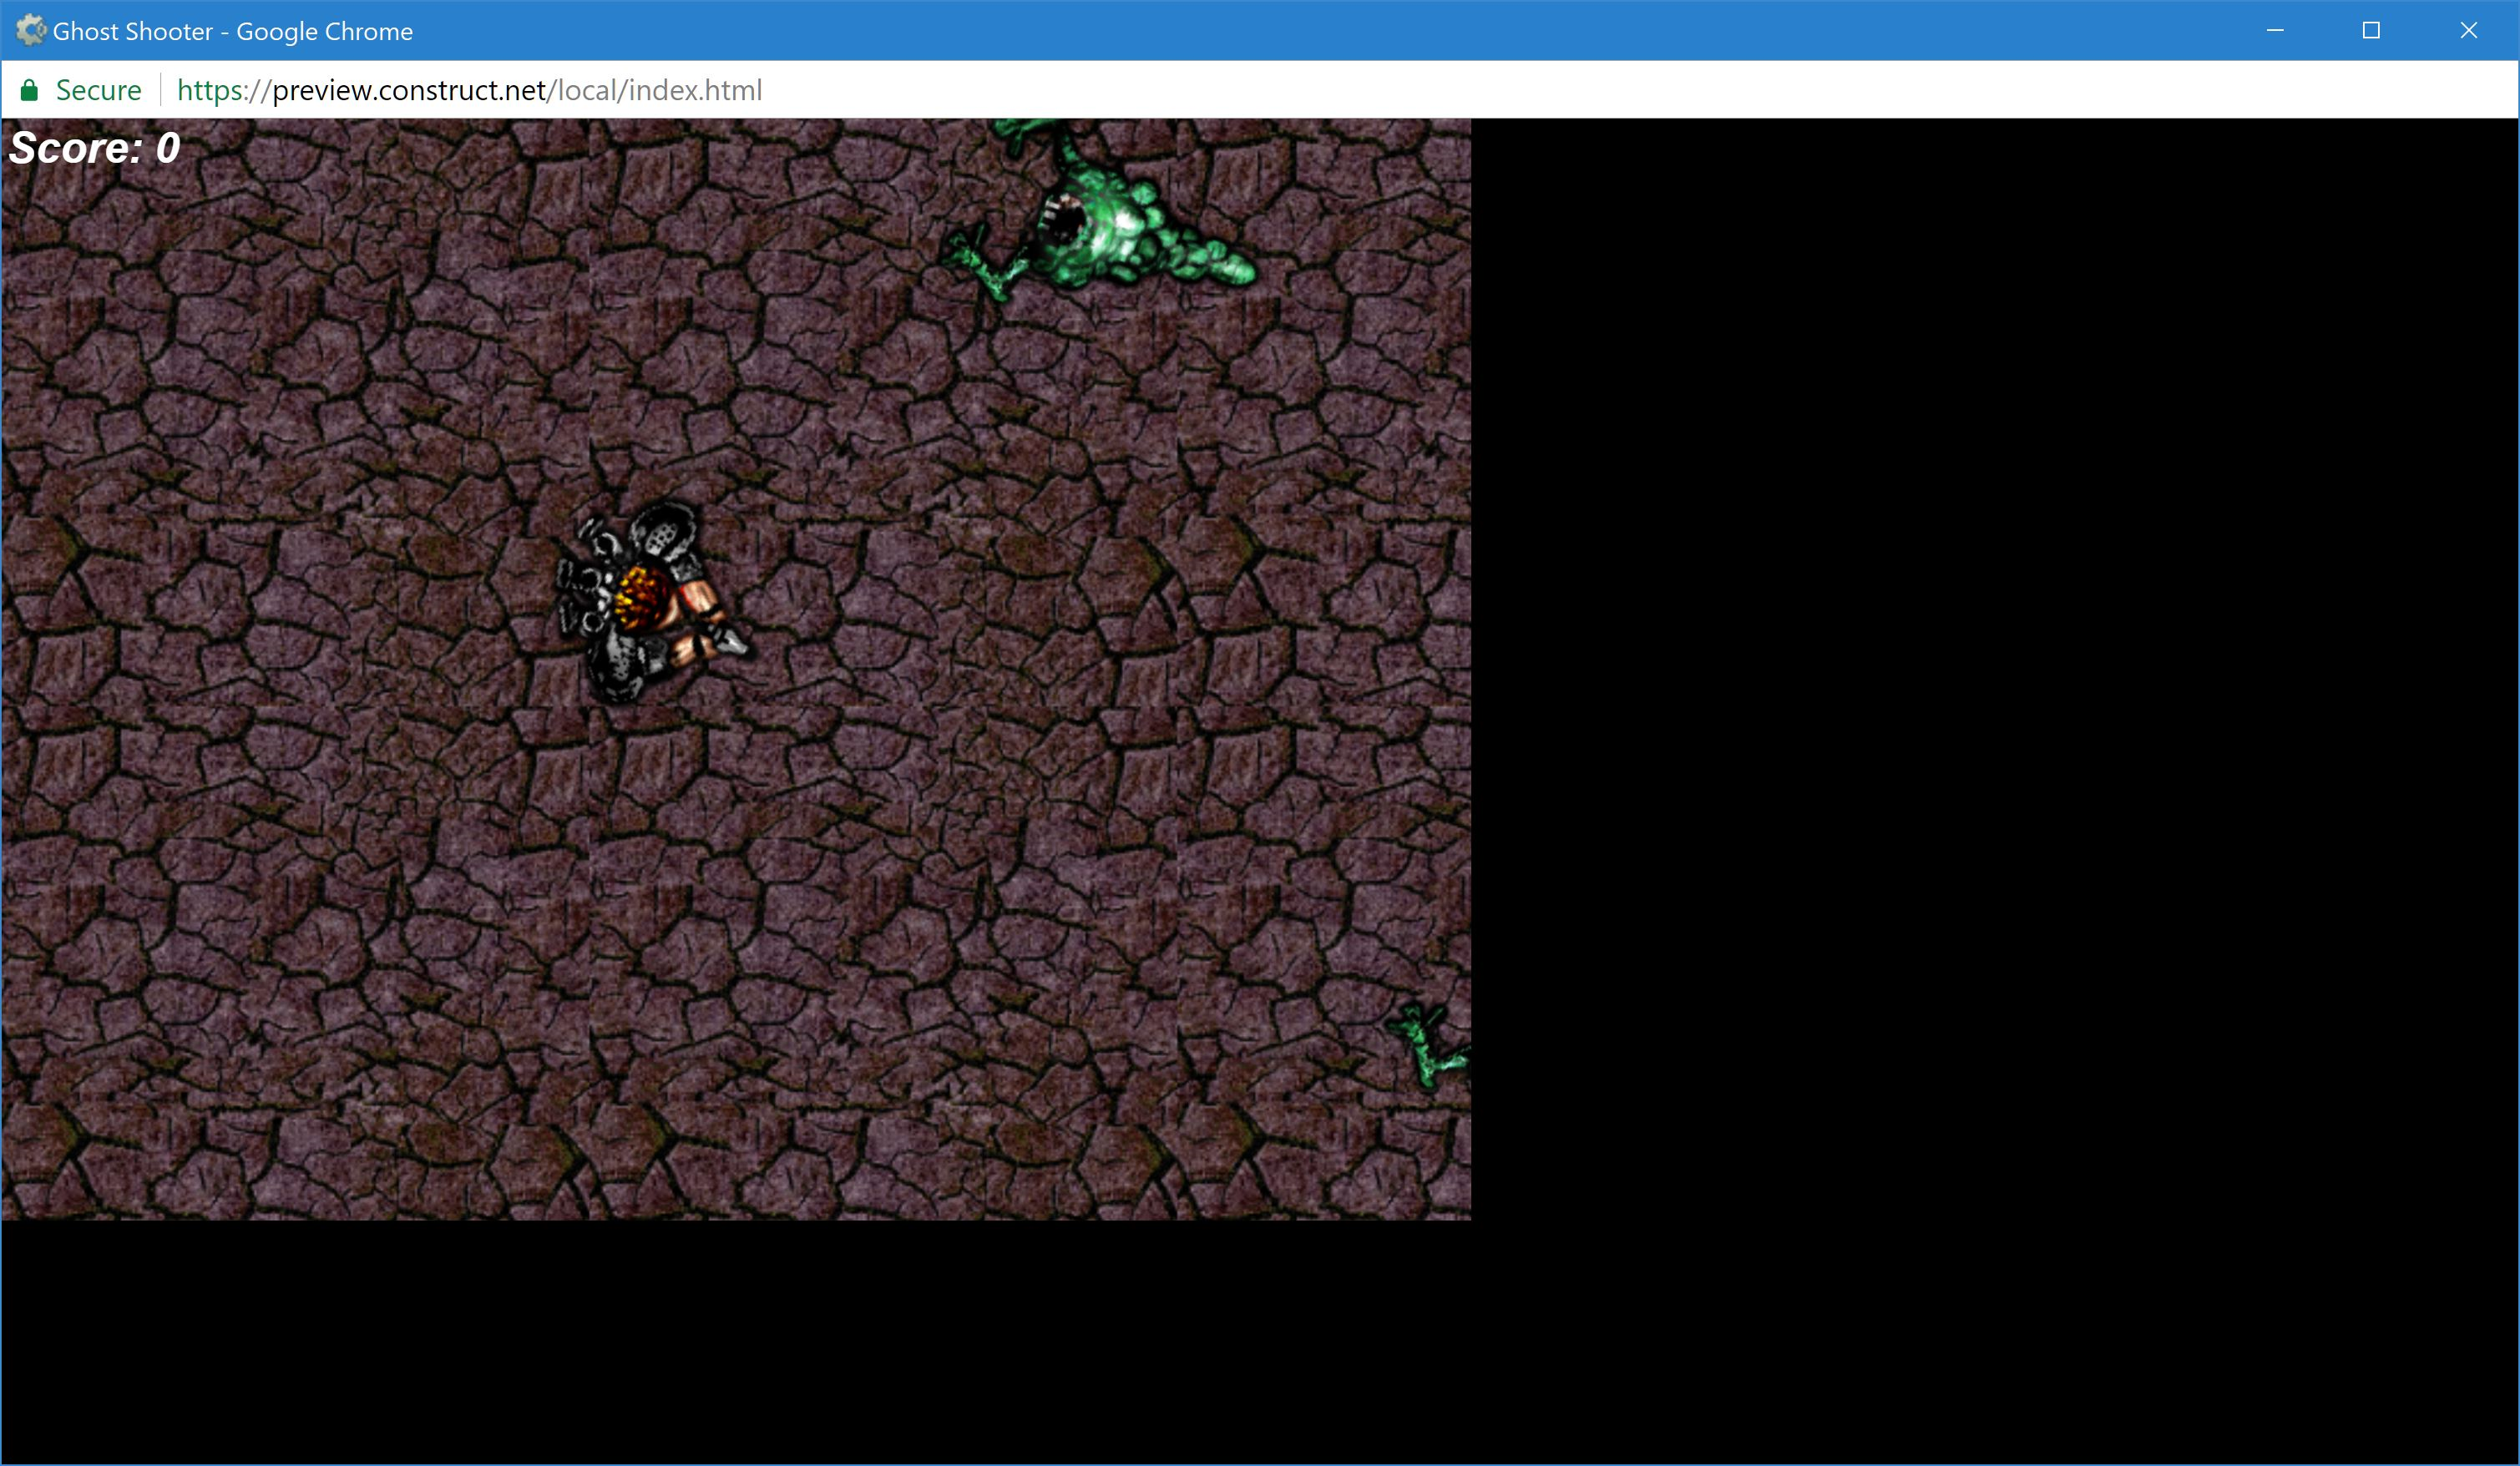Viewport: 2520px width, 1466px height.
Task: Click the Score: 0 text
Action: [95, 149]
